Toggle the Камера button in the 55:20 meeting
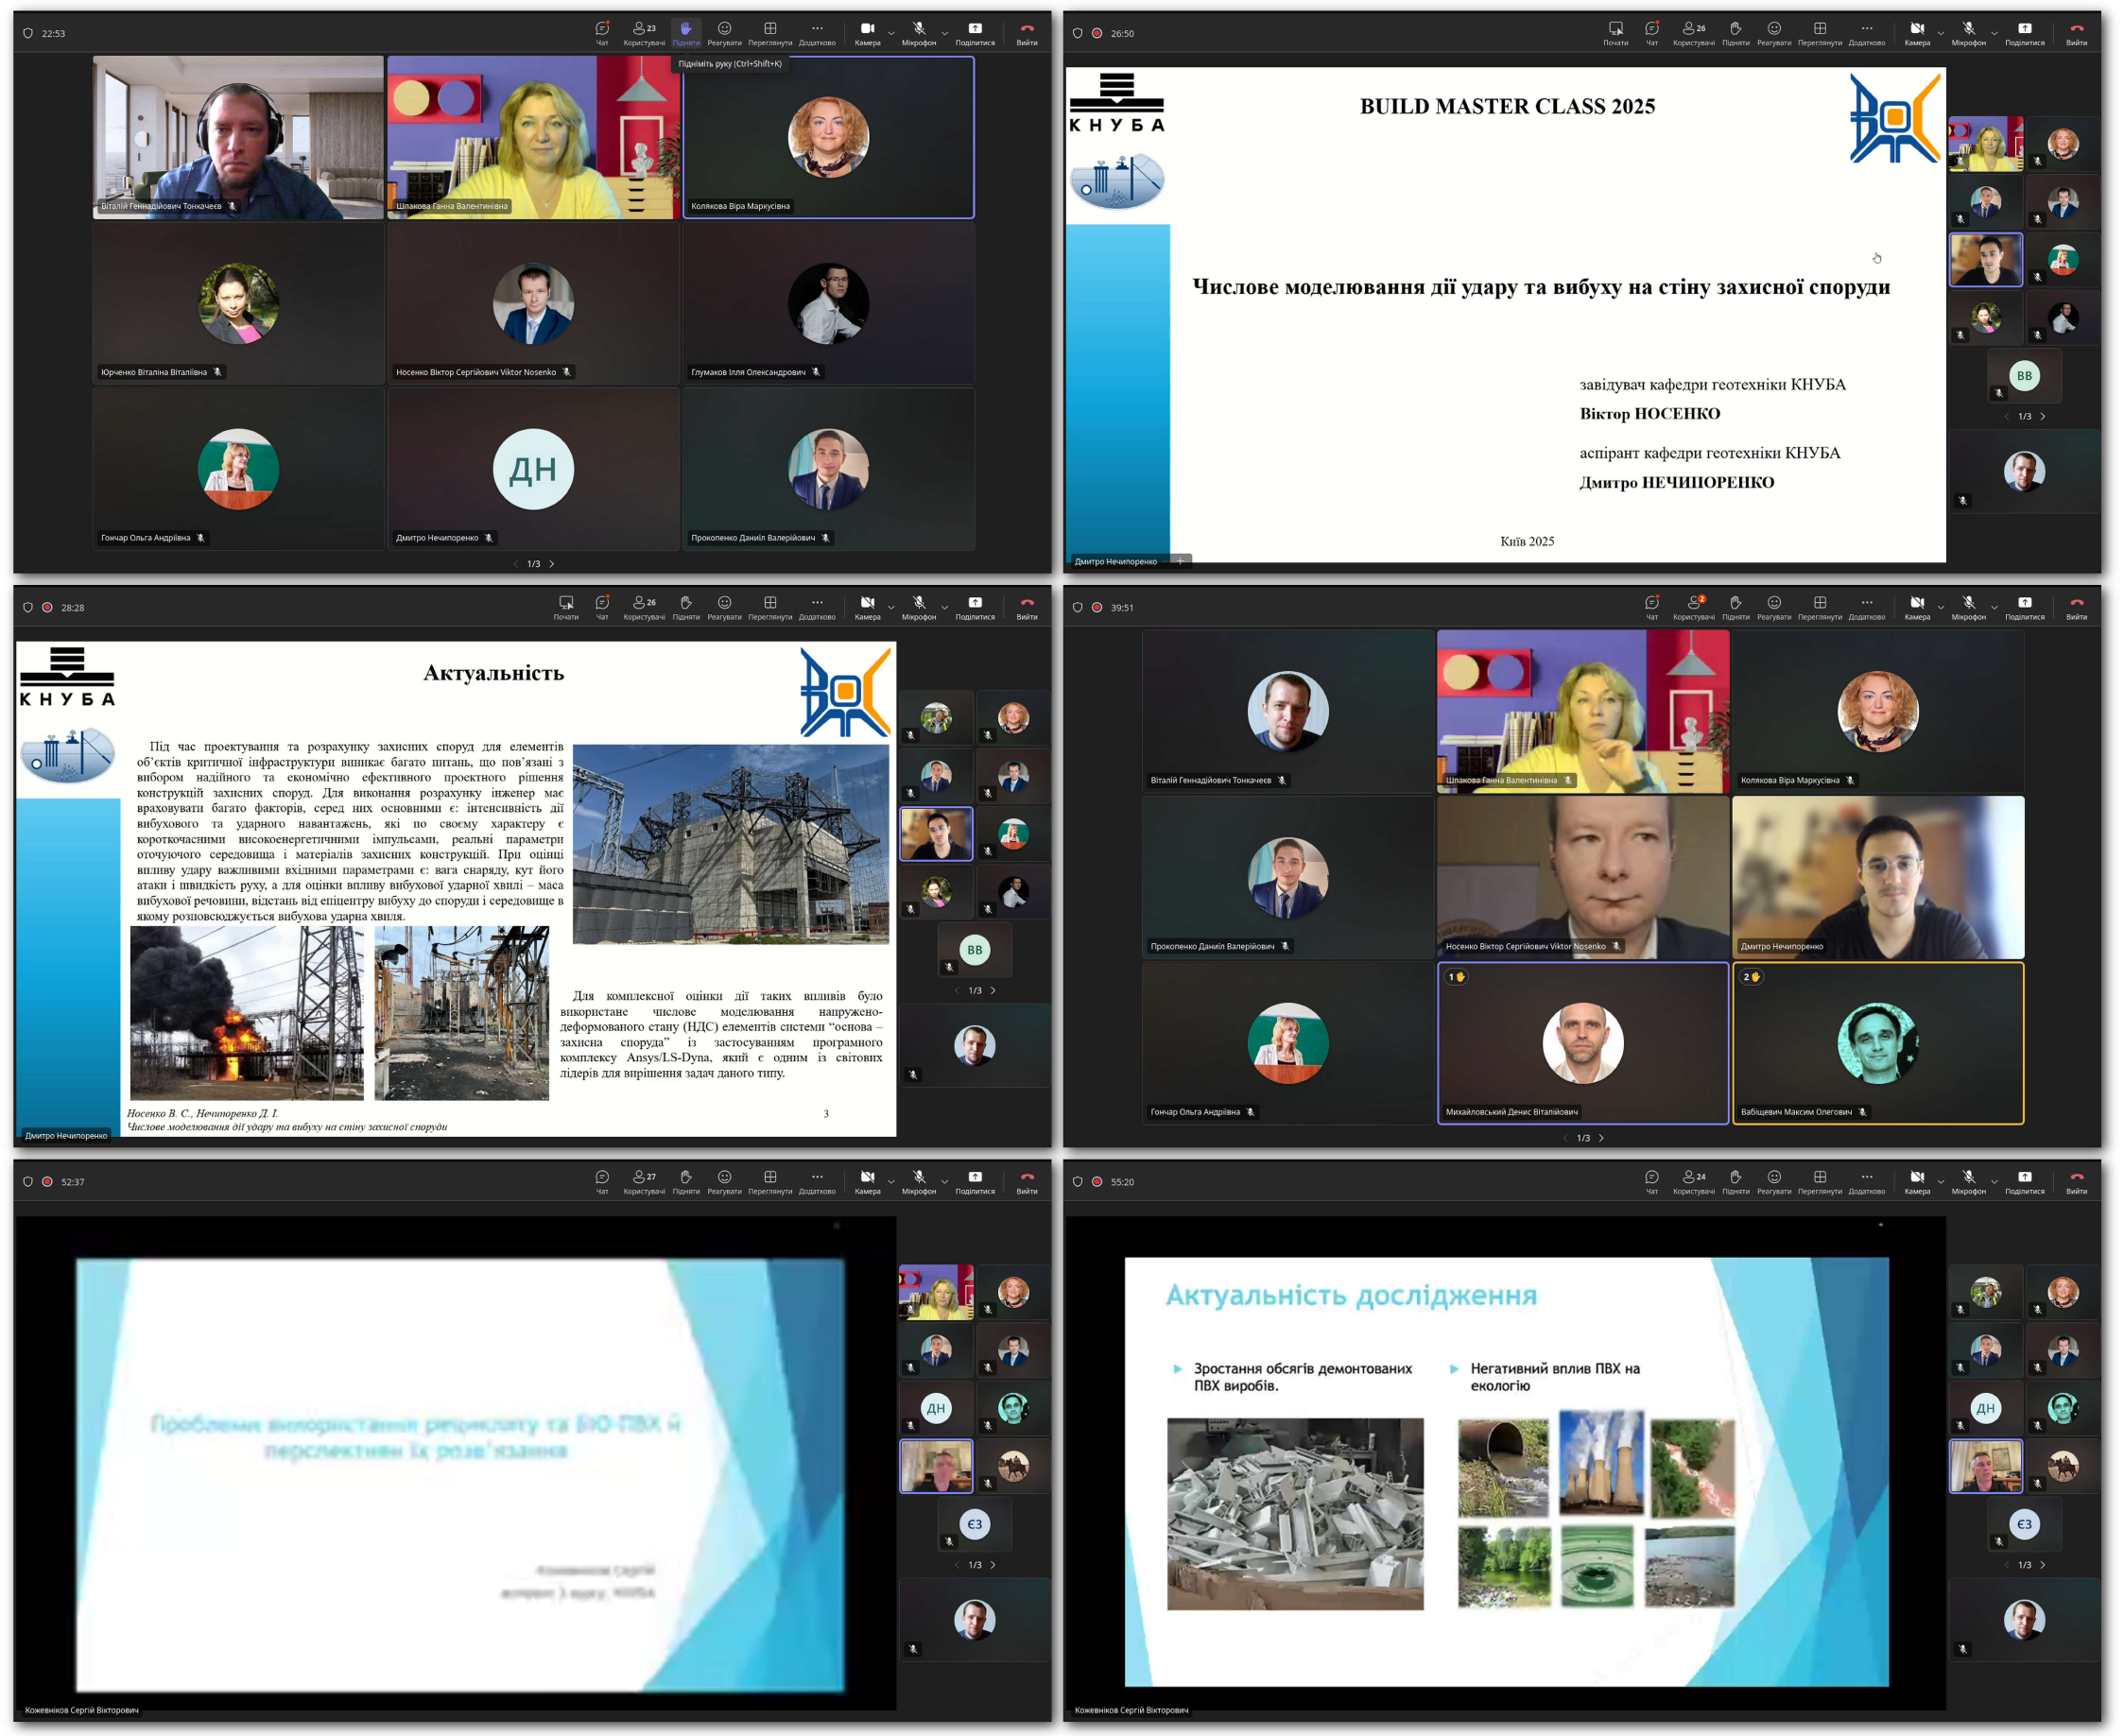 point(1917,1178)
